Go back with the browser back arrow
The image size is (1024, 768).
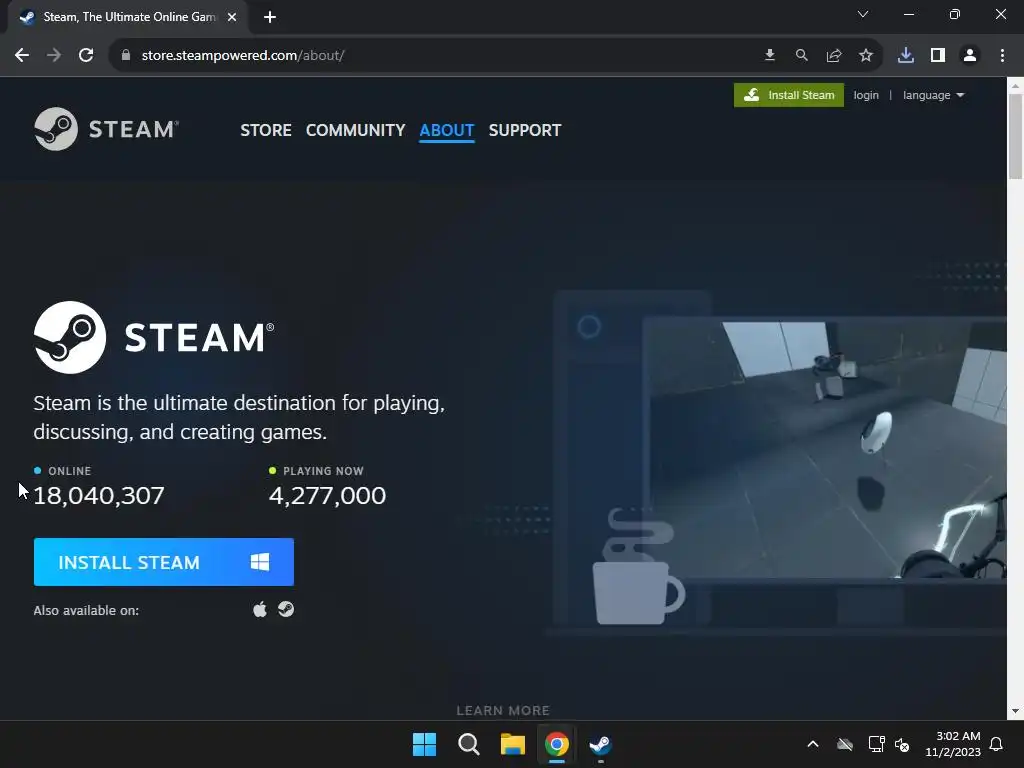tap(22, 56)
